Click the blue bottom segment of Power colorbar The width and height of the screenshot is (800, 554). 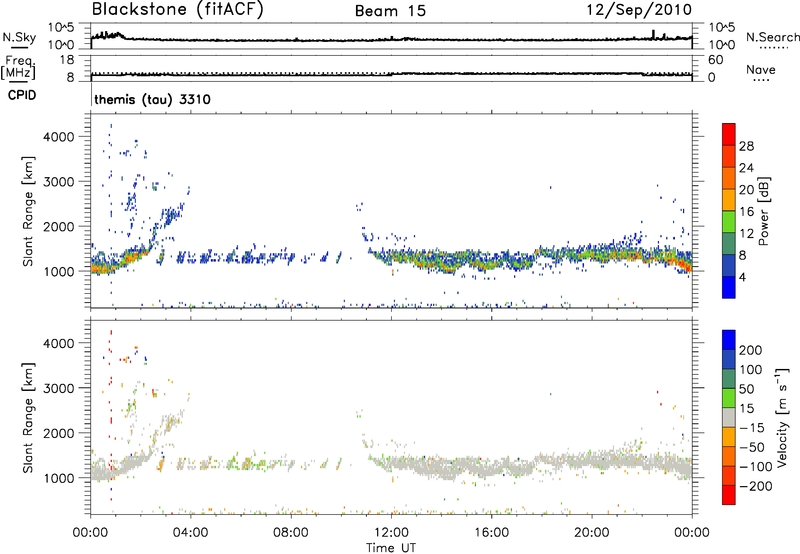tap(728, 287)
